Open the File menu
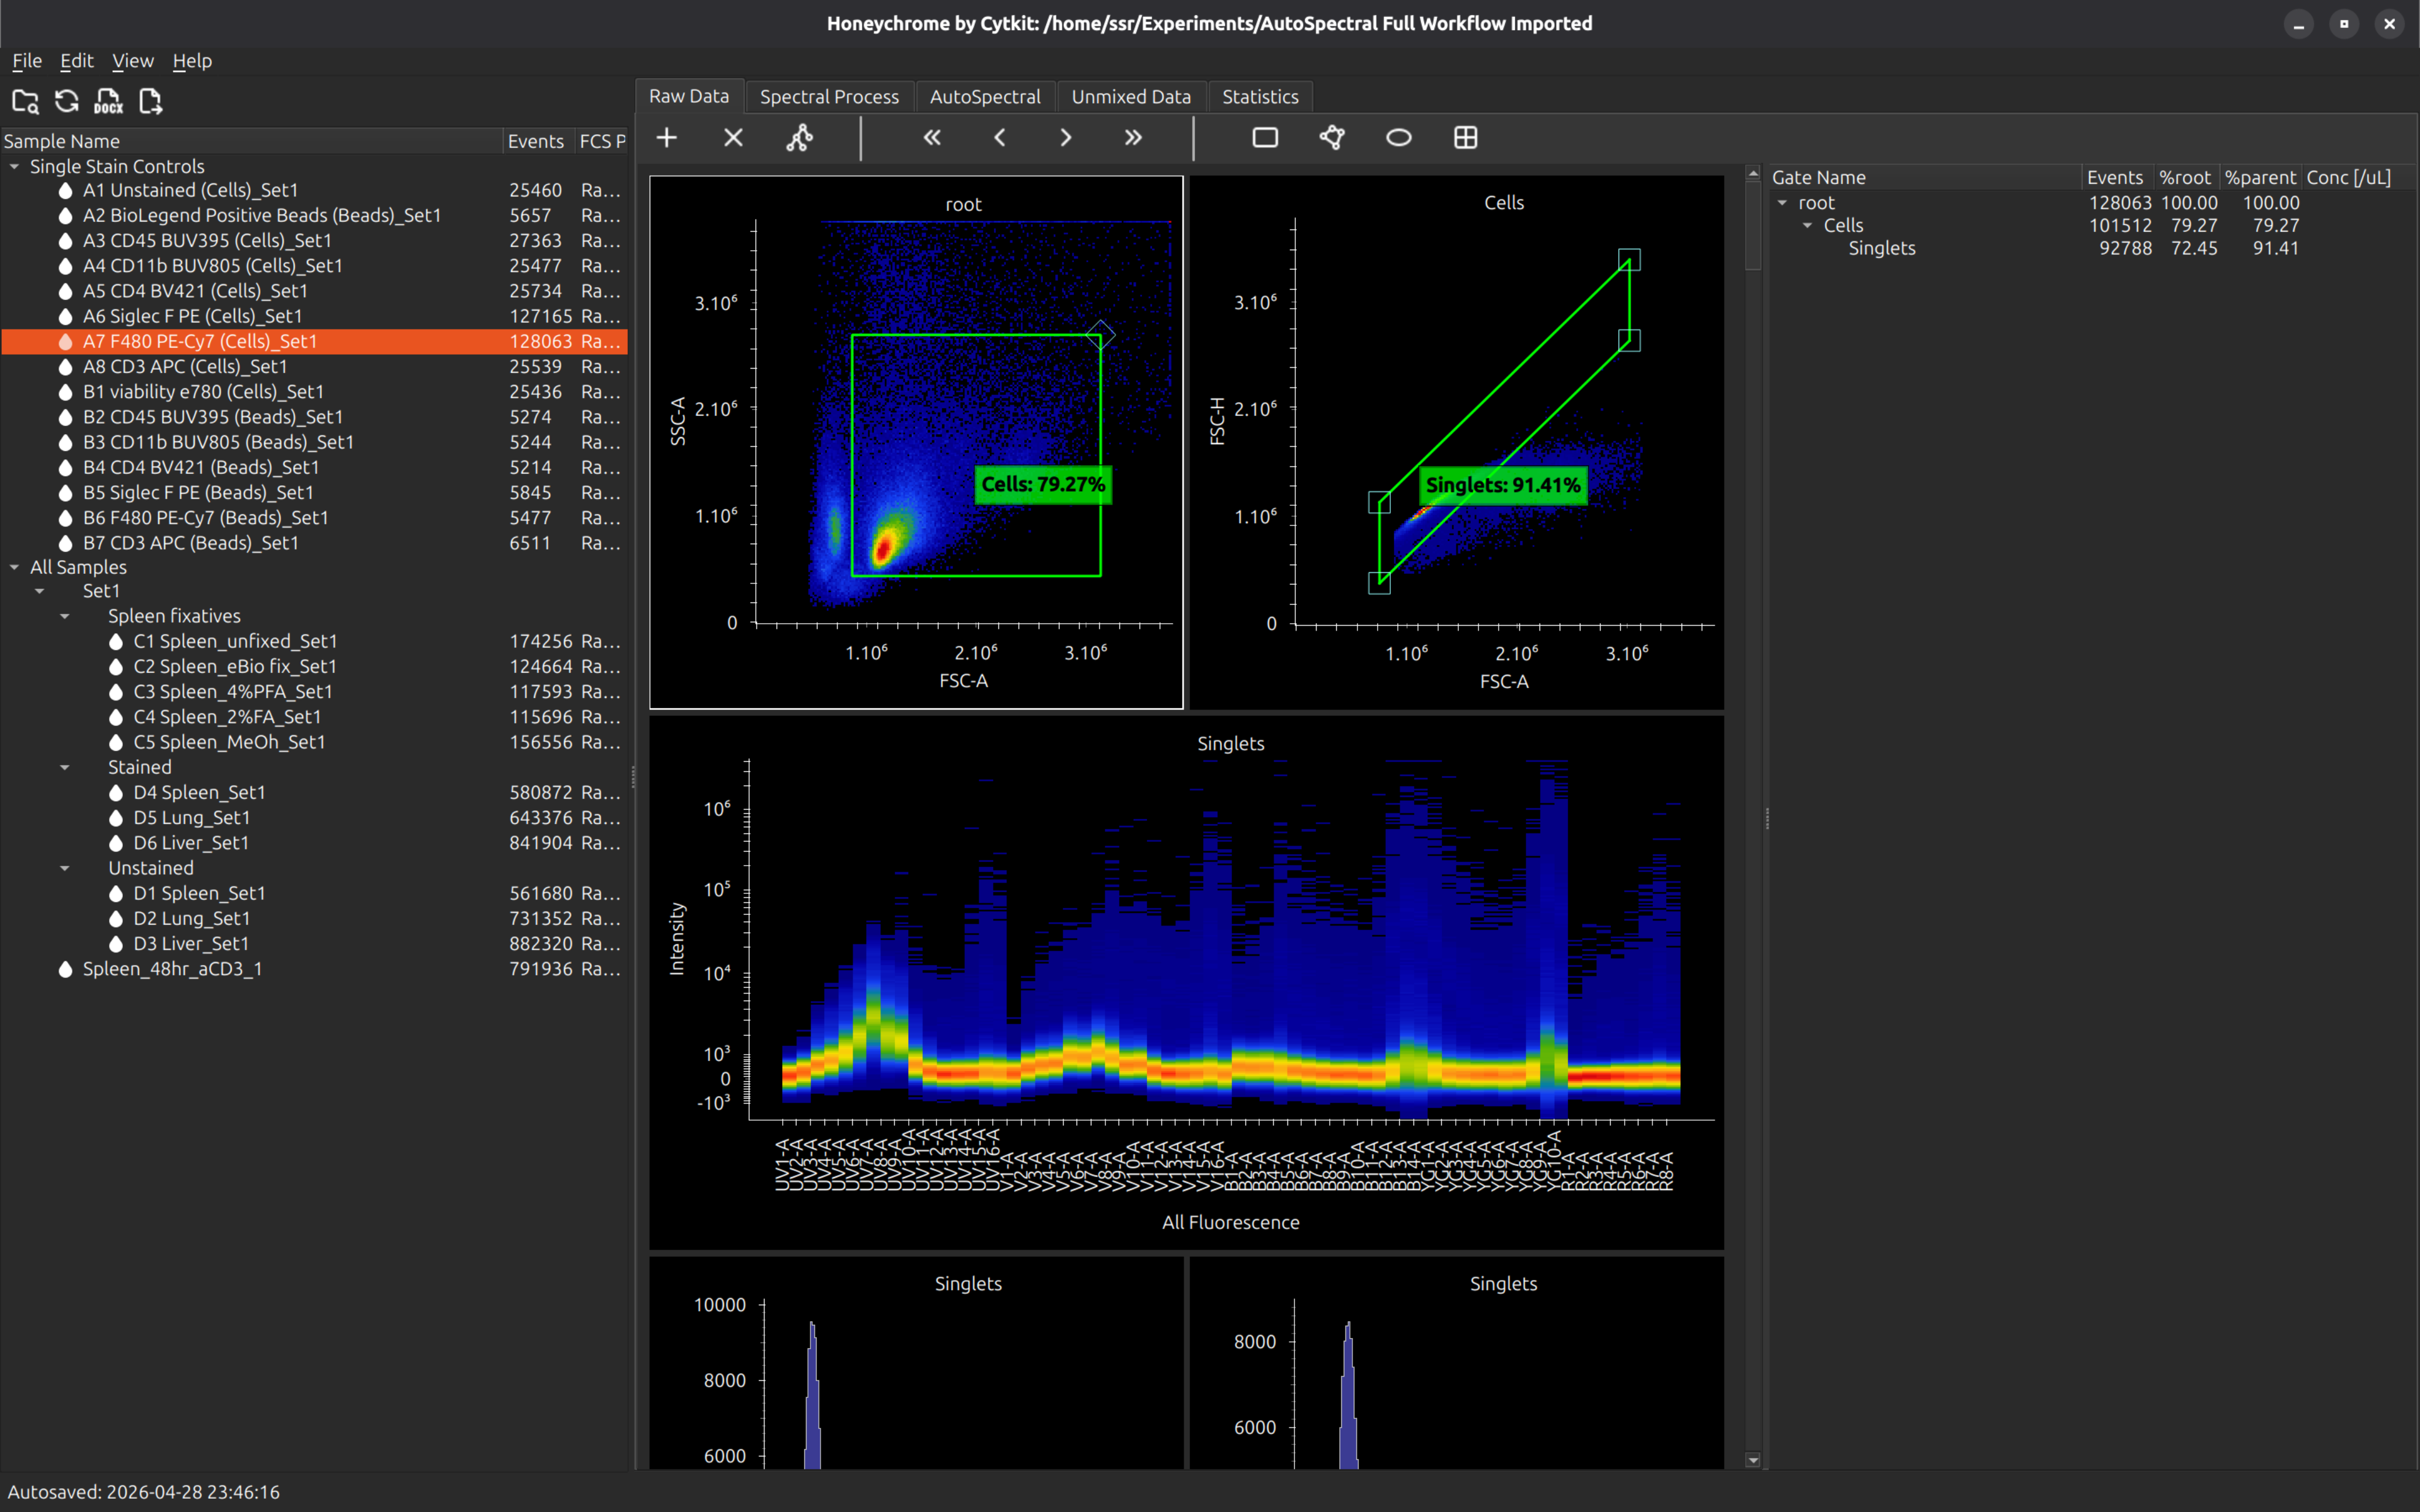This screenshot has height=1512, width=2420. coord(27,61)
